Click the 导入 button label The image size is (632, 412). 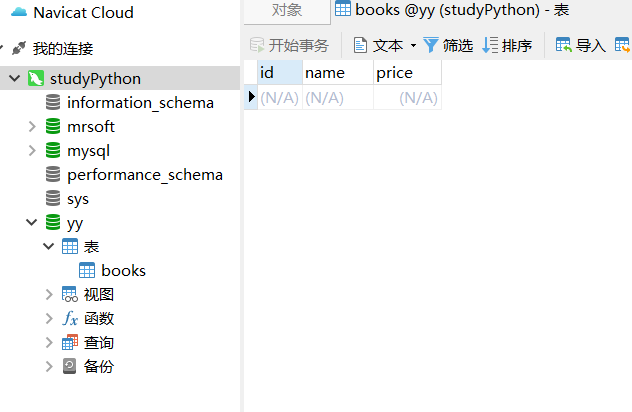click(591, 45)
